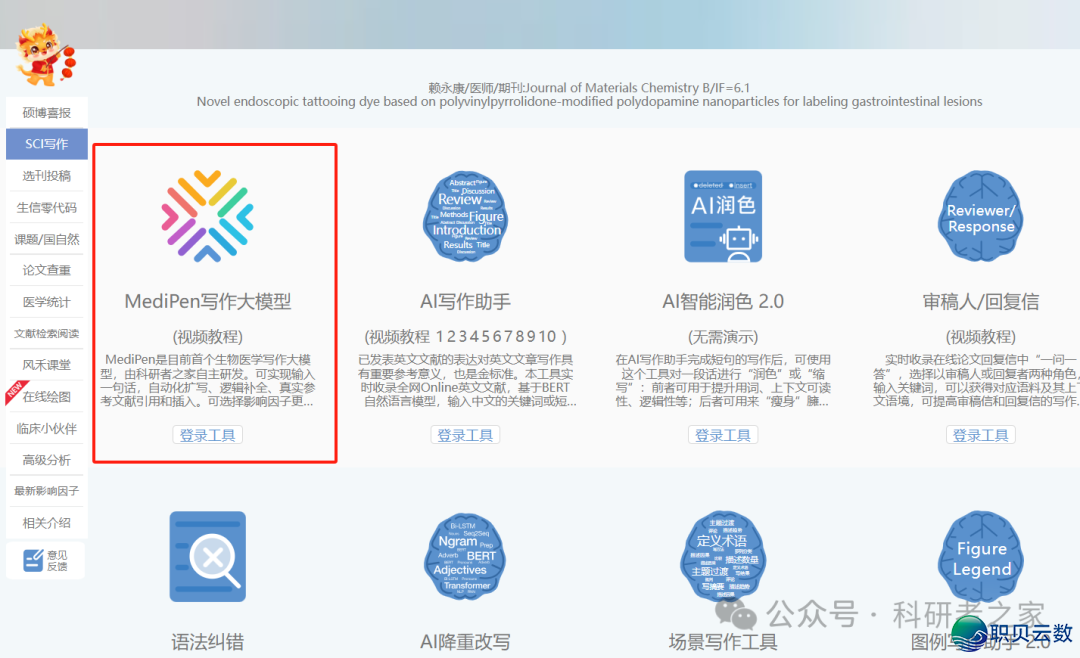The height and width of the screenshot is (658, 1080).
Task: Open the 审稿人/回复信 title link
Action: 981,302
